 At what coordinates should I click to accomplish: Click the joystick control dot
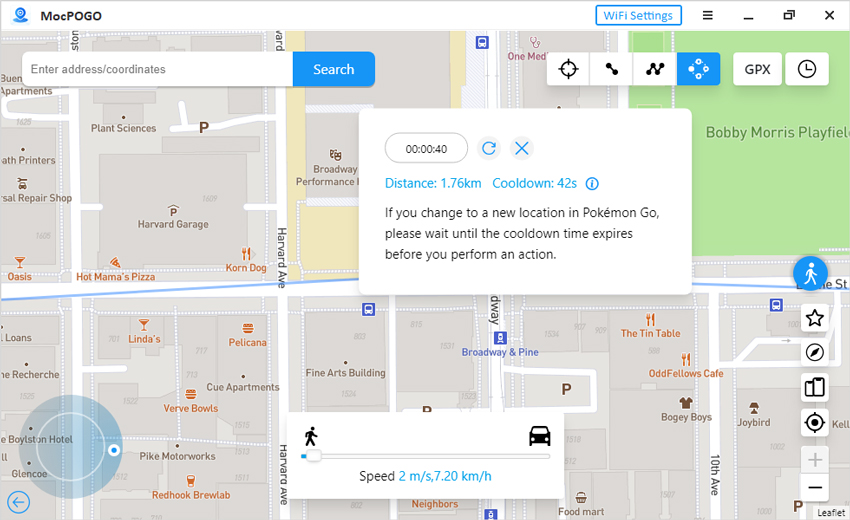click(114, 450)
